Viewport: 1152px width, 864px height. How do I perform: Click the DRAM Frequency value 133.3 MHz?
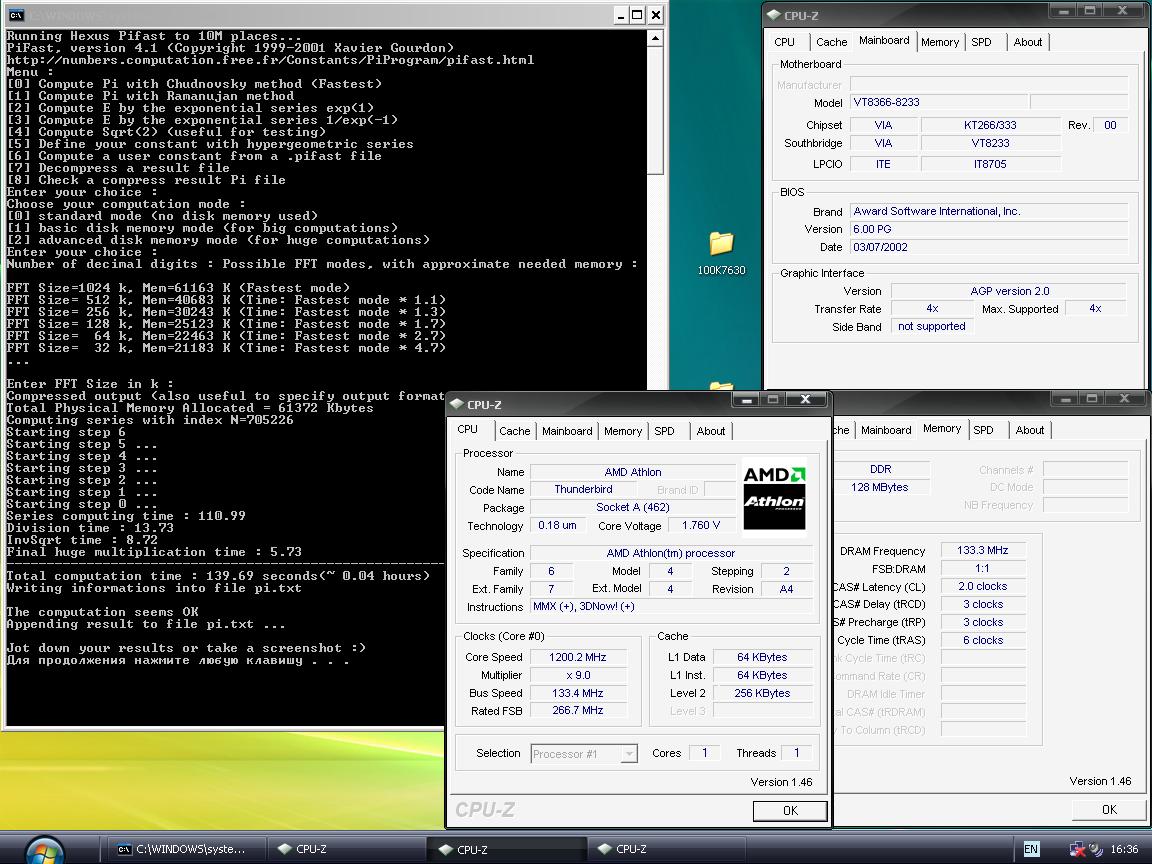pos(982,550)
